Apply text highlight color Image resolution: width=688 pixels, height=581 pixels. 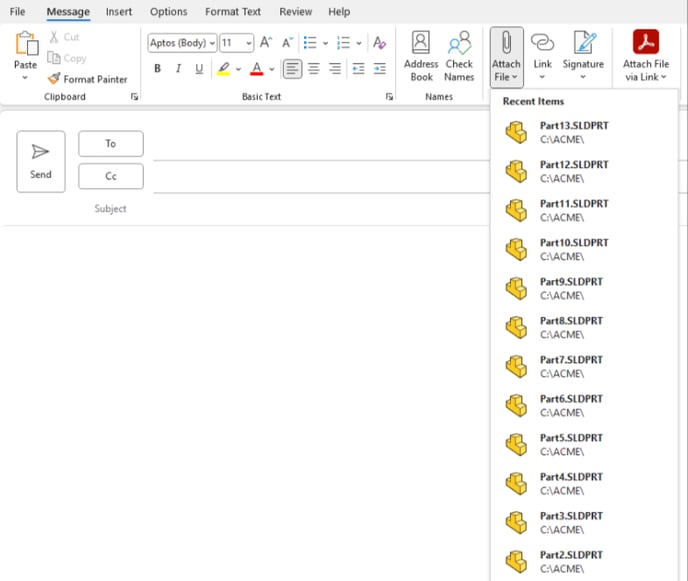(223, 69)
